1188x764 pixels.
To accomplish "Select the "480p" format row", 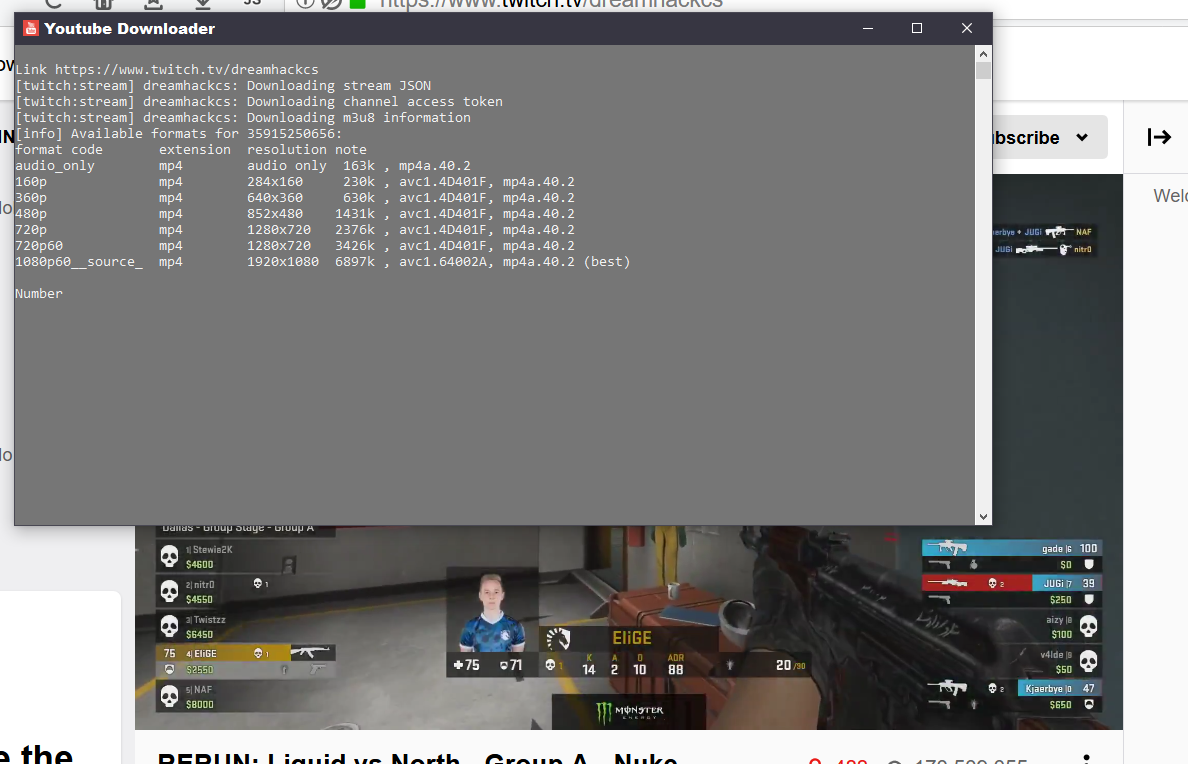I will click(295, 214).
